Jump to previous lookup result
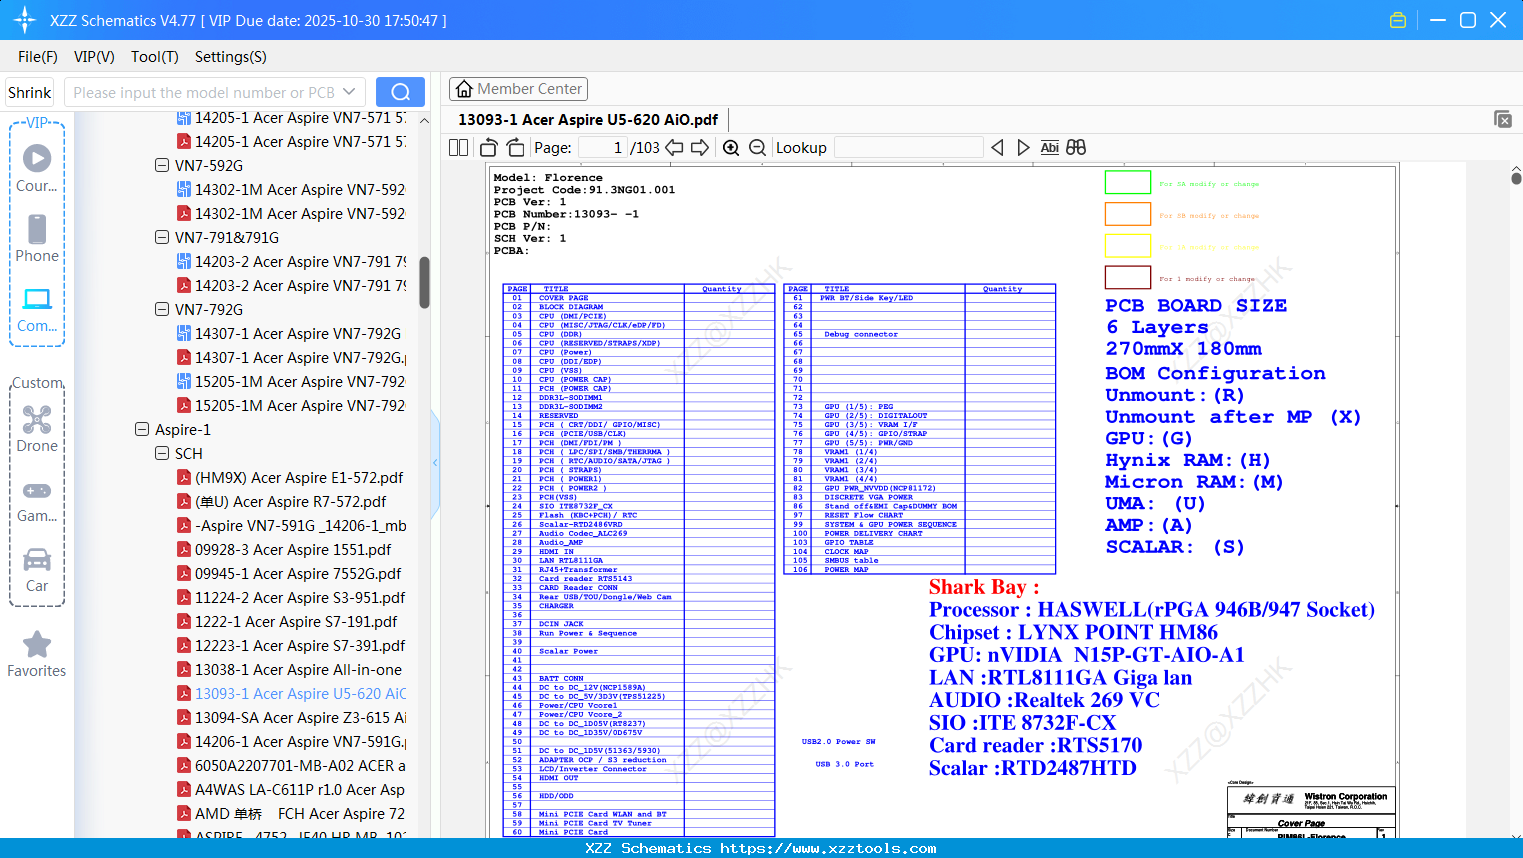This screenshot has width=1523, height=858. pos(997,148)
